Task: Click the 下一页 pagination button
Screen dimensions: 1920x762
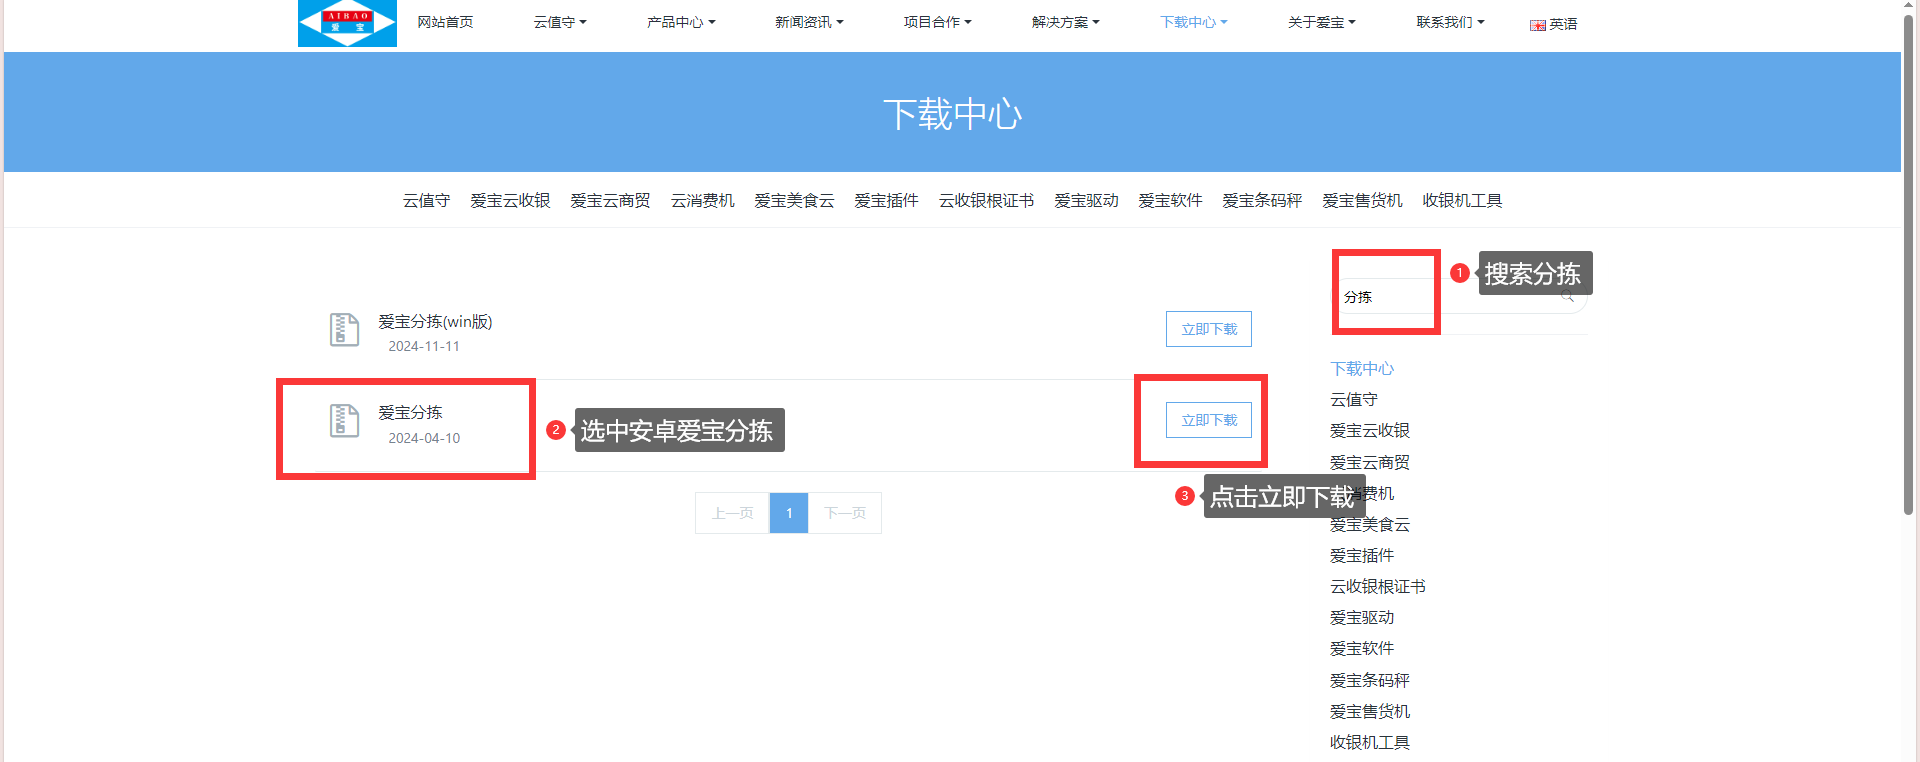Action: pos(845,513)
